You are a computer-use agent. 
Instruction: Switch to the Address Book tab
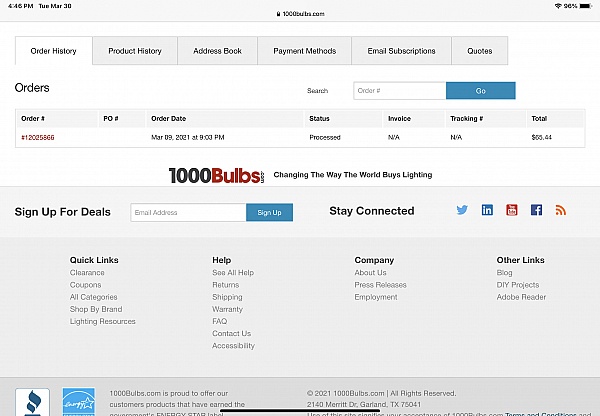pos(218,51)
